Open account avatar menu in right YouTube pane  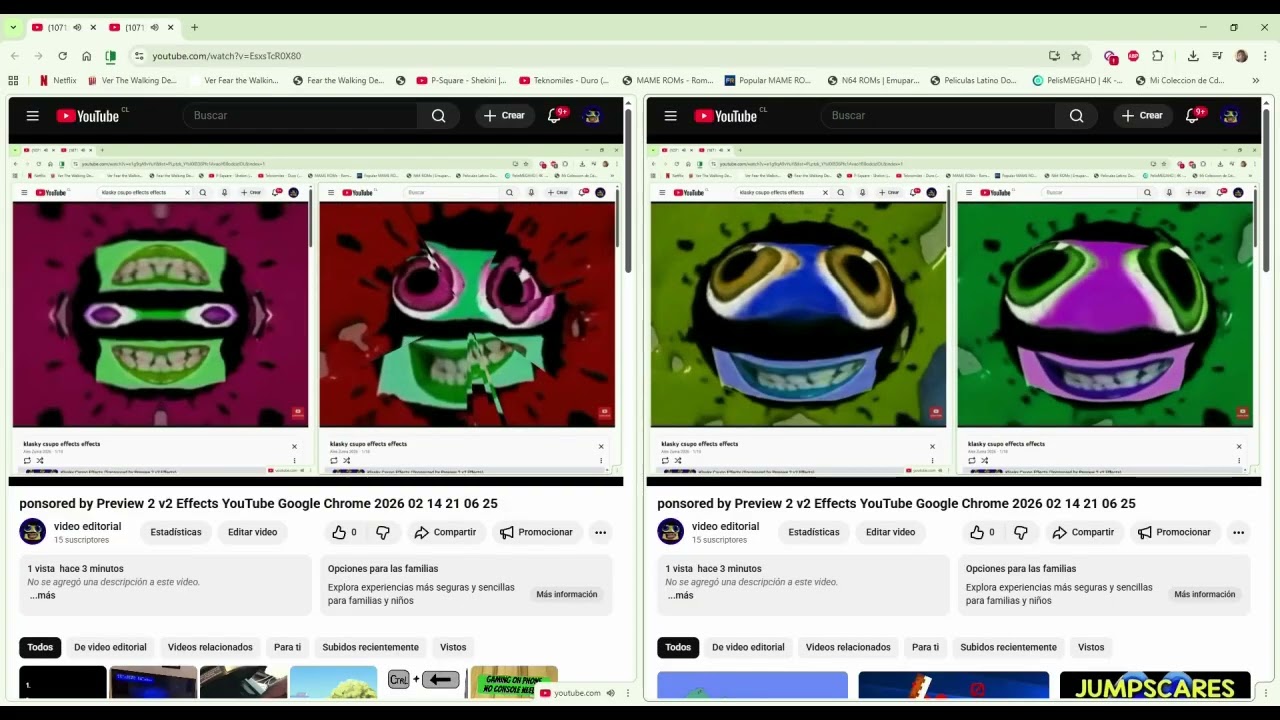[x=1230, y=116]
